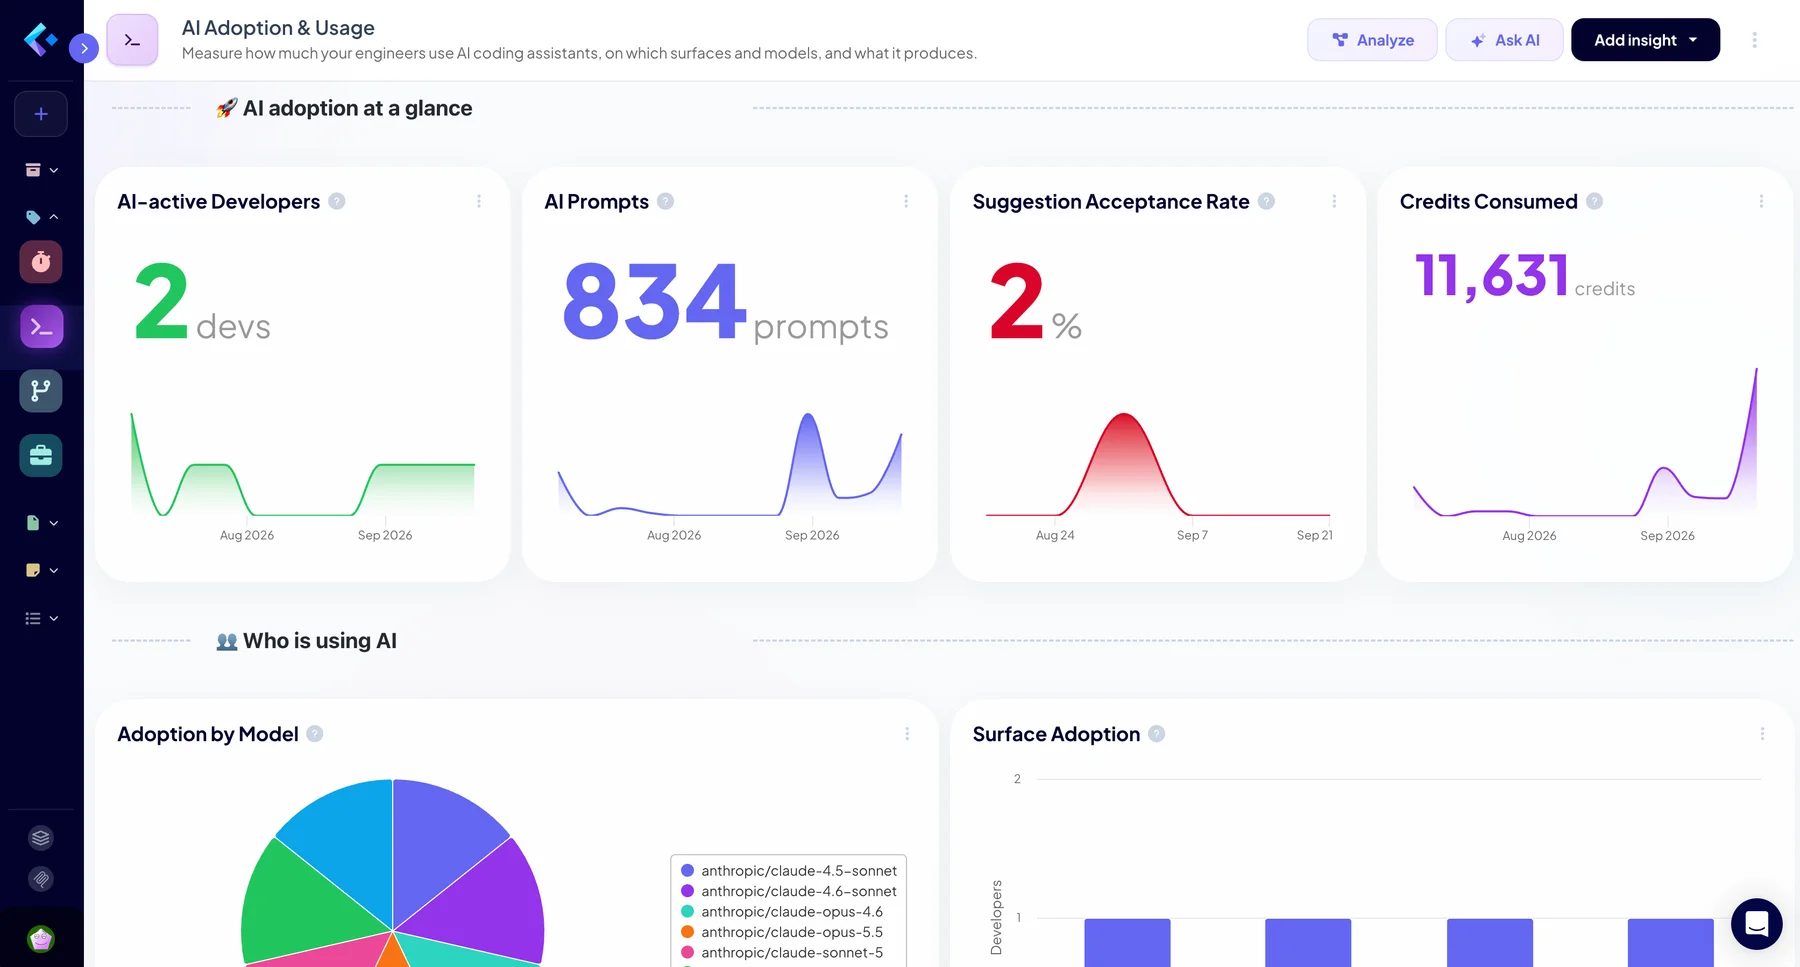Select the anthropic/claude-opus-5.5 legend swatch
The height and width of the screenshot is (967, 1800).
point(687,932)
